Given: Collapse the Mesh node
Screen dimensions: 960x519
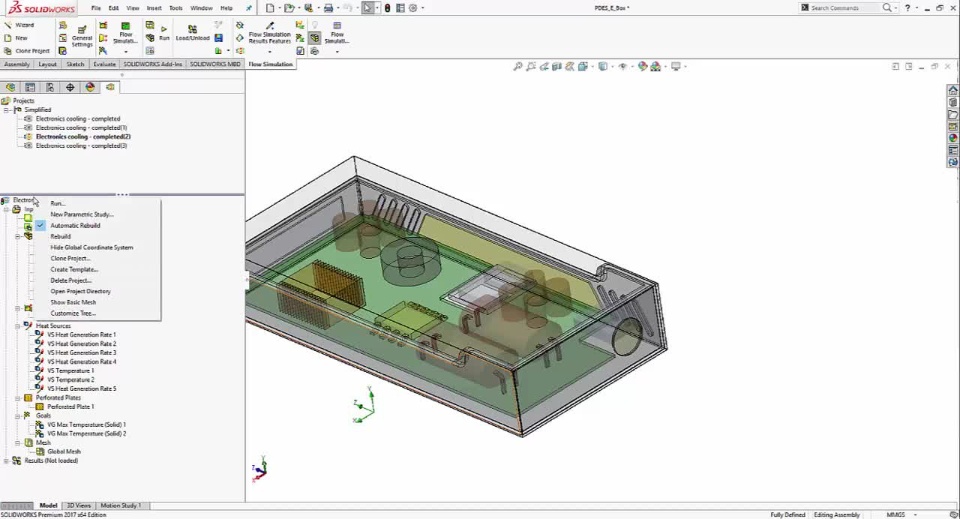Looking at the screenshot, I should click(x=18, y=442).
